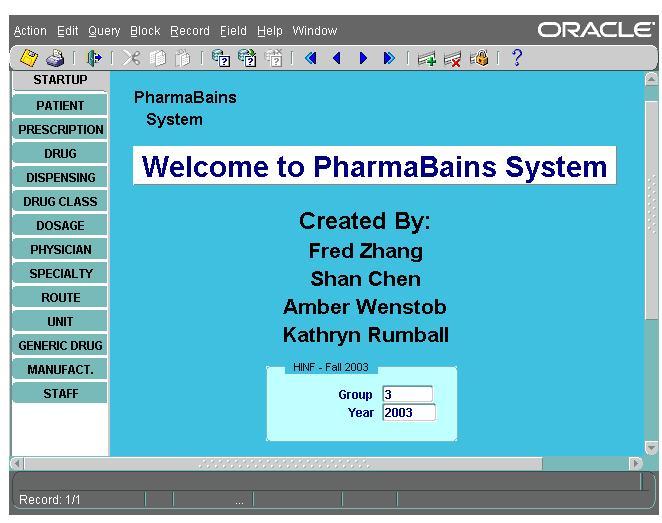Open the SPECIALTY form
This screenshot has height=523, width=662.
pyautogui.click(x=60, y=274)
